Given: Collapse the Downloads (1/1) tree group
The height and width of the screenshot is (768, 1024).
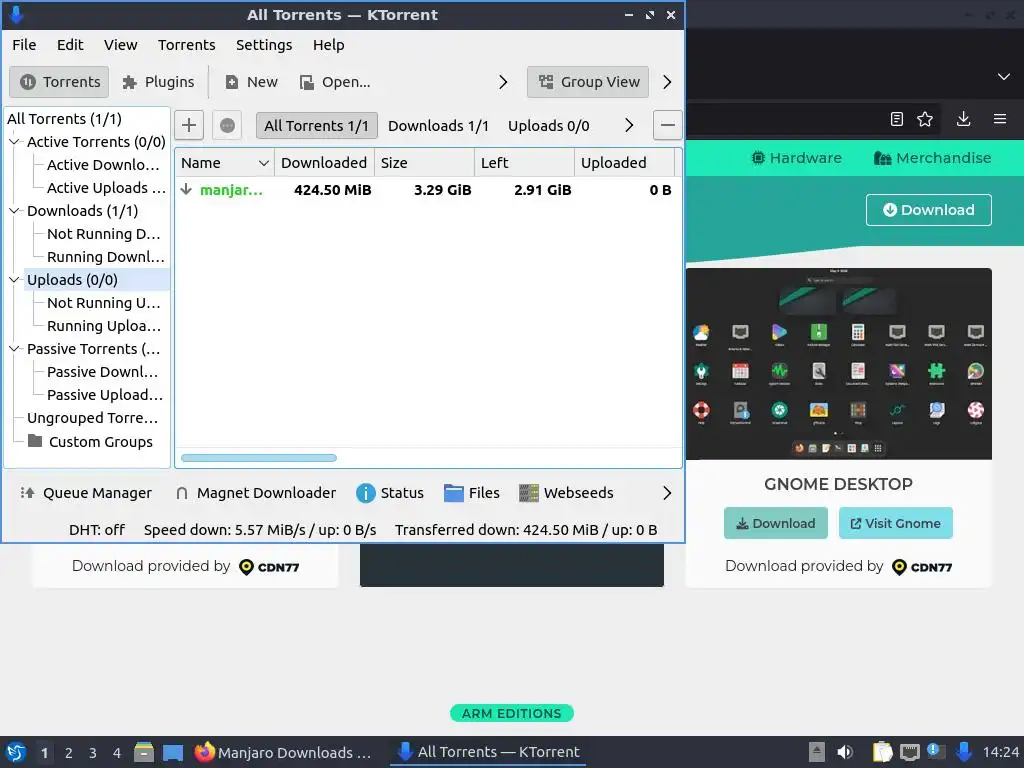Looking at the screenshot, I should [14, 211].
